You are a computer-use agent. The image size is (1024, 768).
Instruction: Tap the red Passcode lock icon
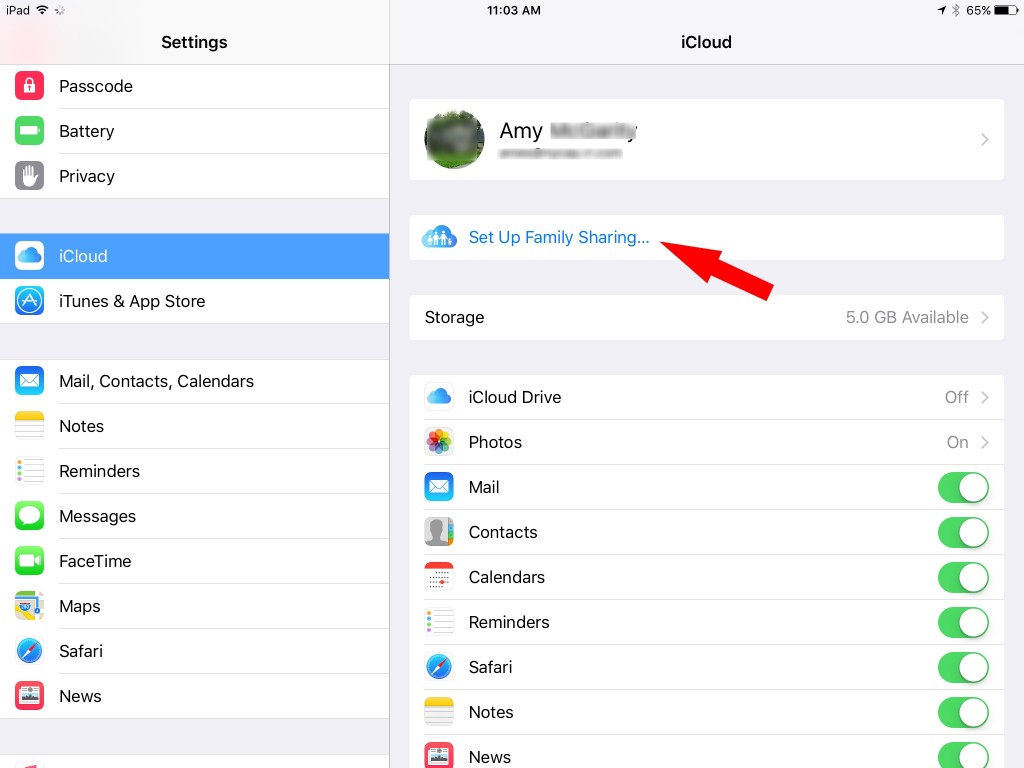click(29, 86)
